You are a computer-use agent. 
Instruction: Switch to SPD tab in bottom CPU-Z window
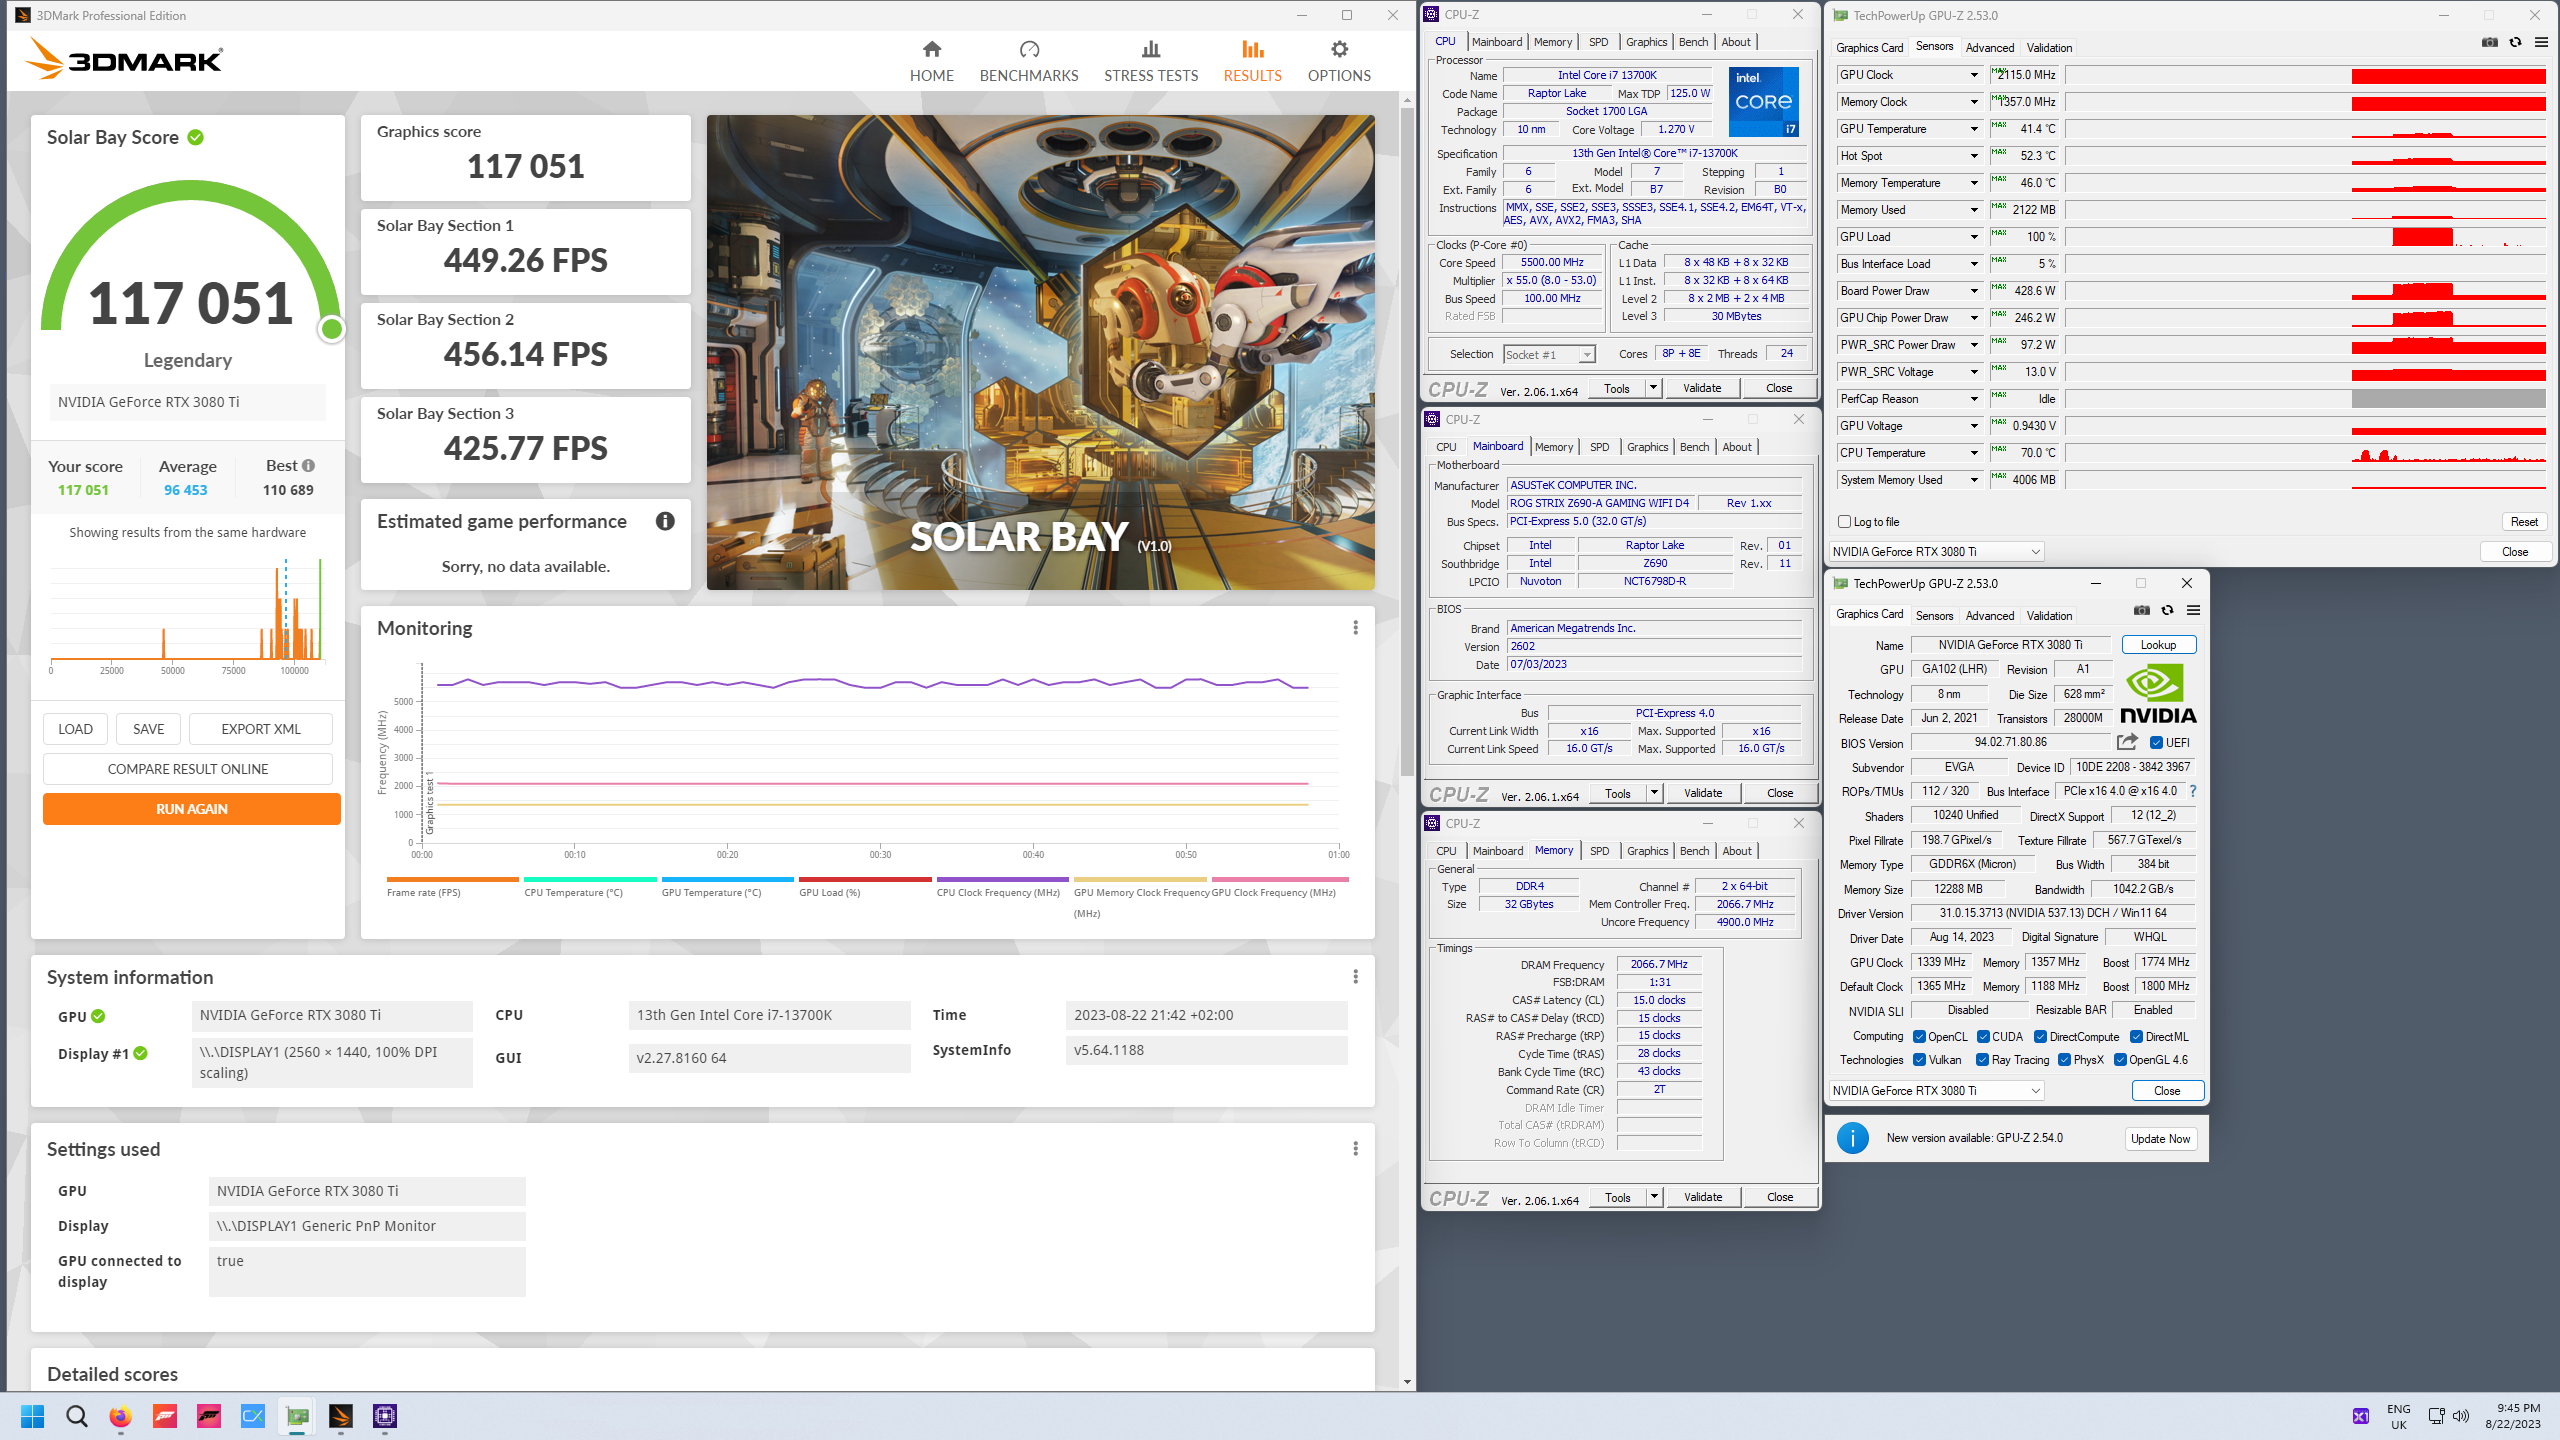click(1599, 851)
